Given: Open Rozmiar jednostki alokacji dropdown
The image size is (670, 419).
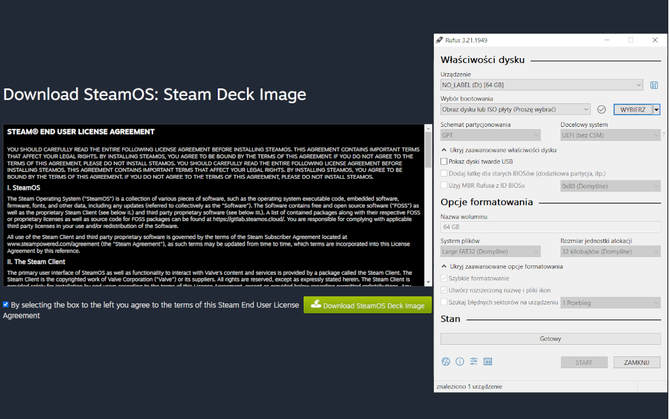Looking at the screenshot, I should (611, 252).
